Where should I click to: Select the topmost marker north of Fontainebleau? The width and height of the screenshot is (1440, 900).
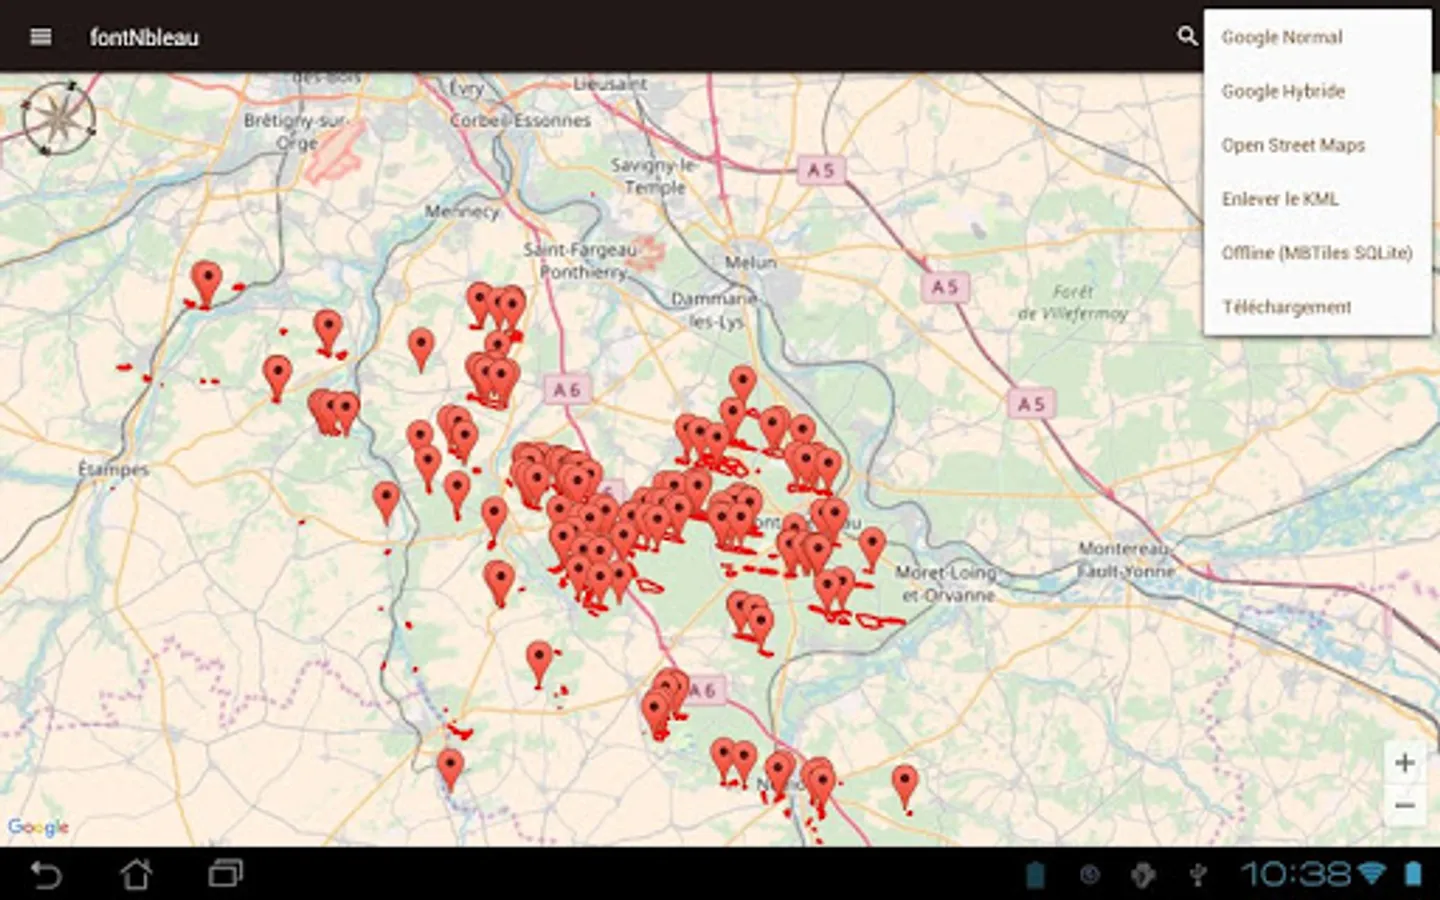(742, 385)
